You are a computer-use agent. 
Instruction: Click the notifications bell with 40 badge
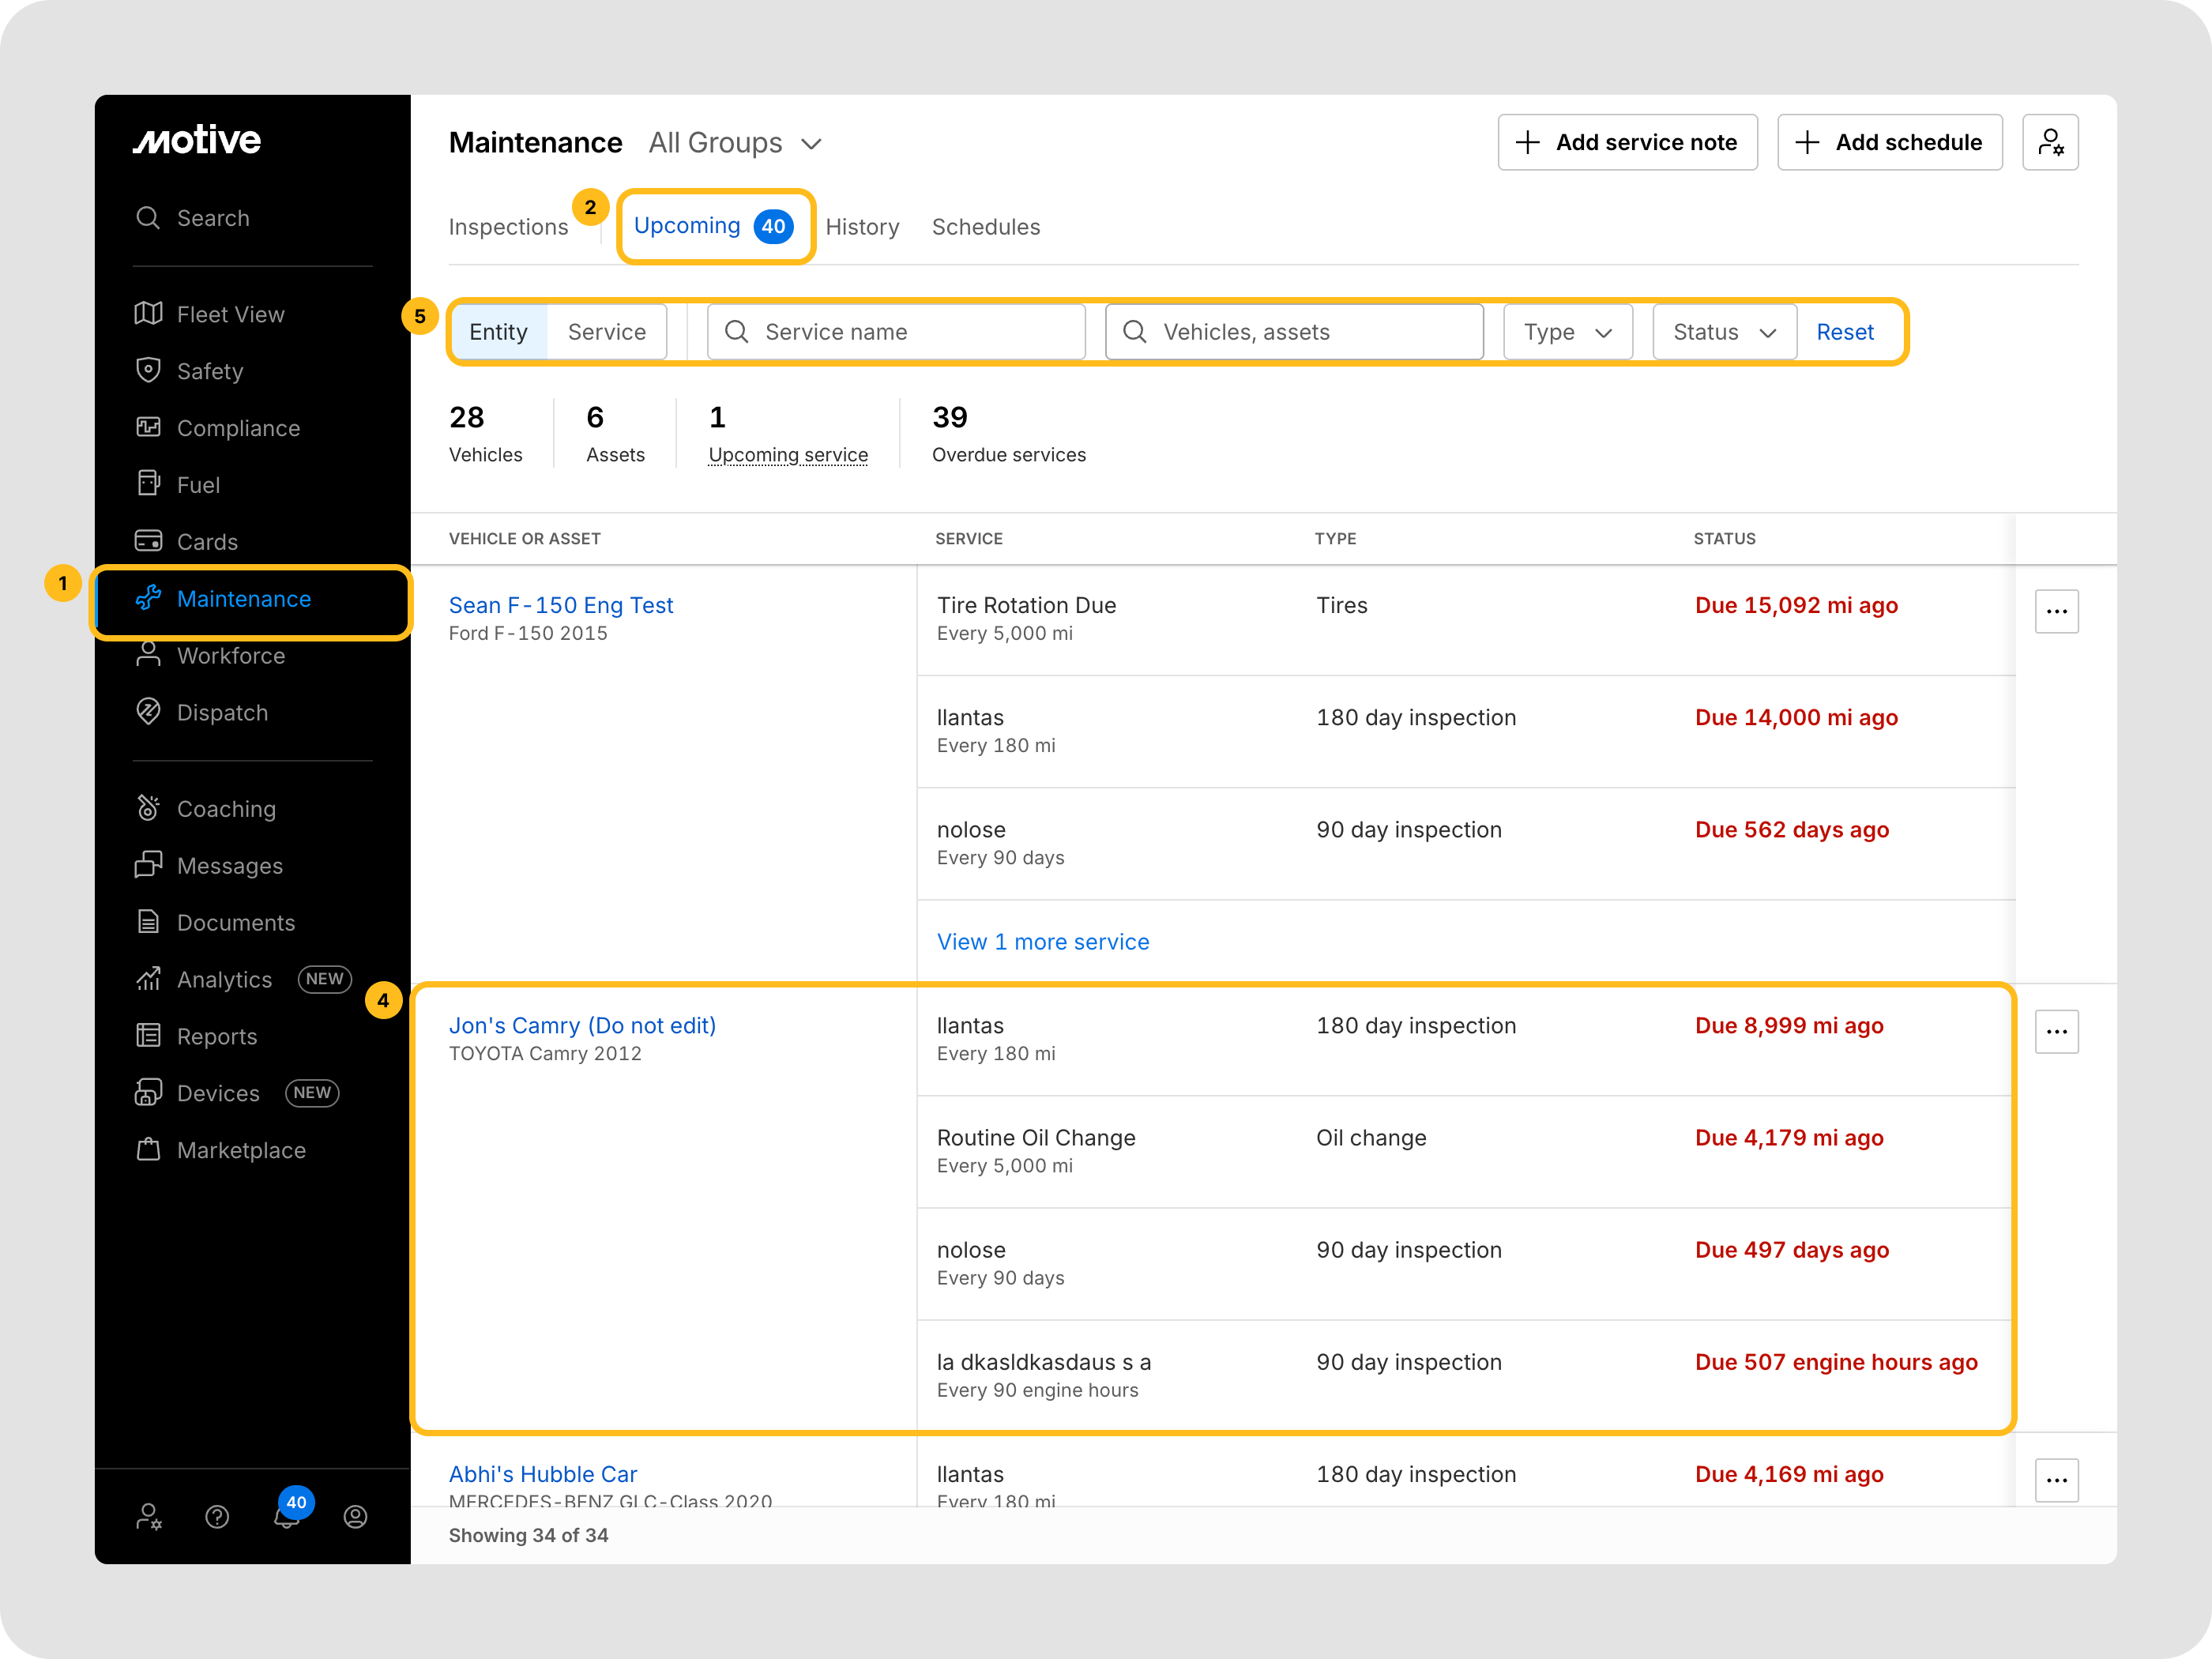pyautogui.click(x=287, y=1516)
